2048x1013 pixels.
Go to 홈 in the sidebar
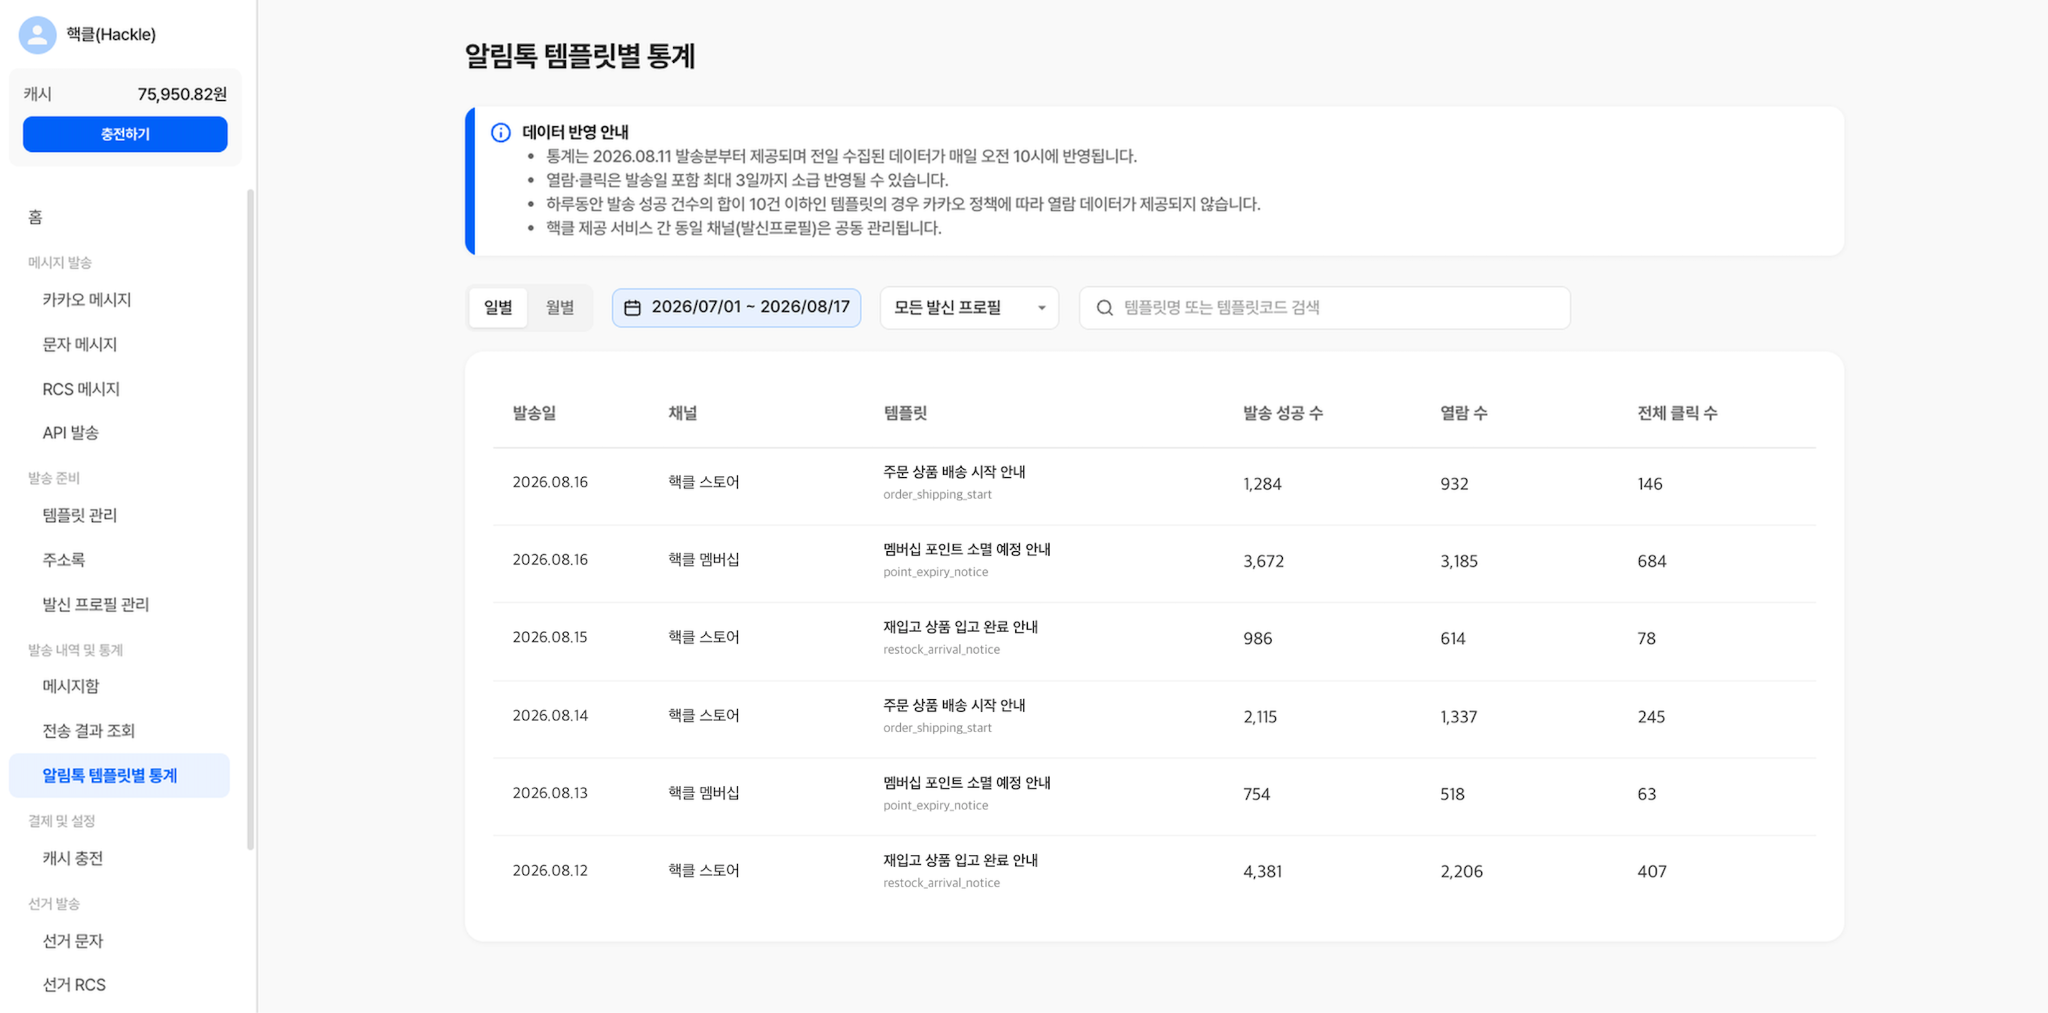pos(35,217)
